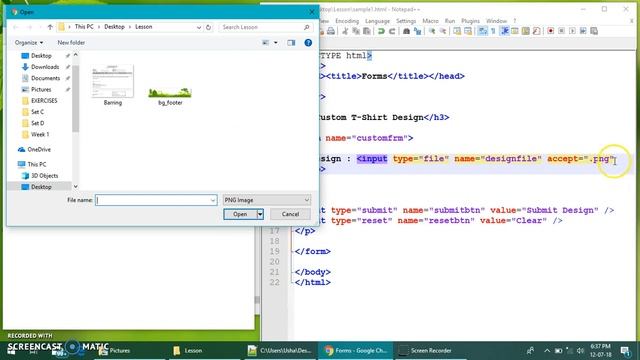This screenshot has height=360, width=640.
Task: Click Lesson in the address breadcrumb
Action: tap(144, 27)
